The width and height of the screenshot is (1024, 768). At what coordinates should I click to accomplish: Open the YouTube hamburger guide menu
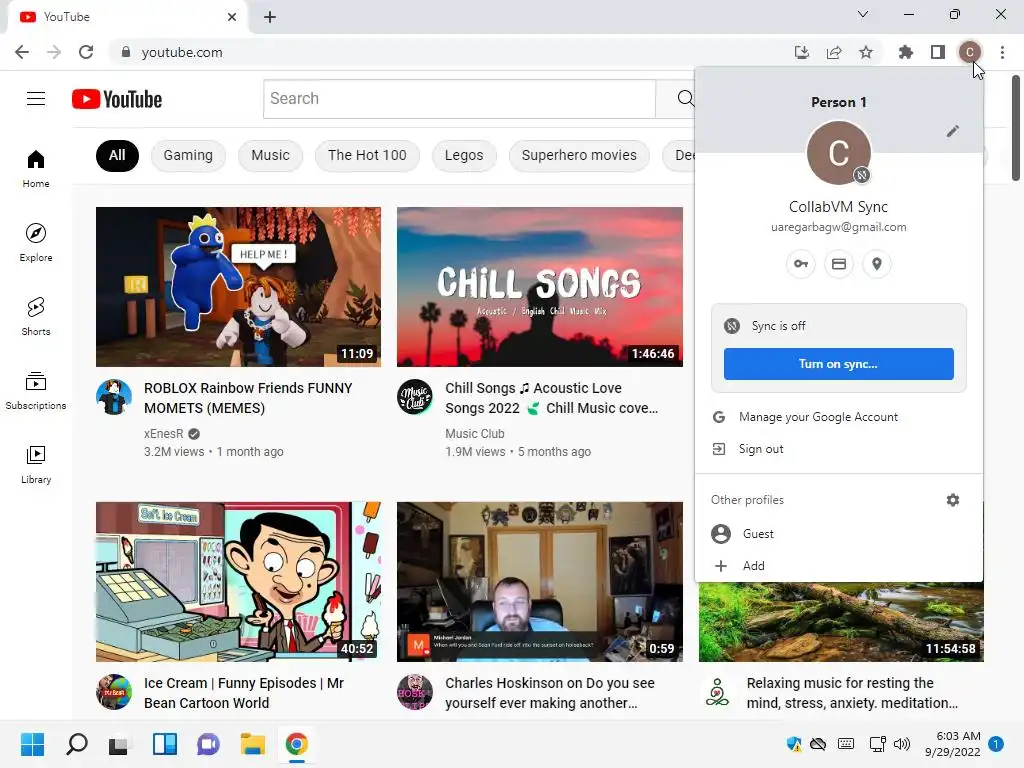36,99
